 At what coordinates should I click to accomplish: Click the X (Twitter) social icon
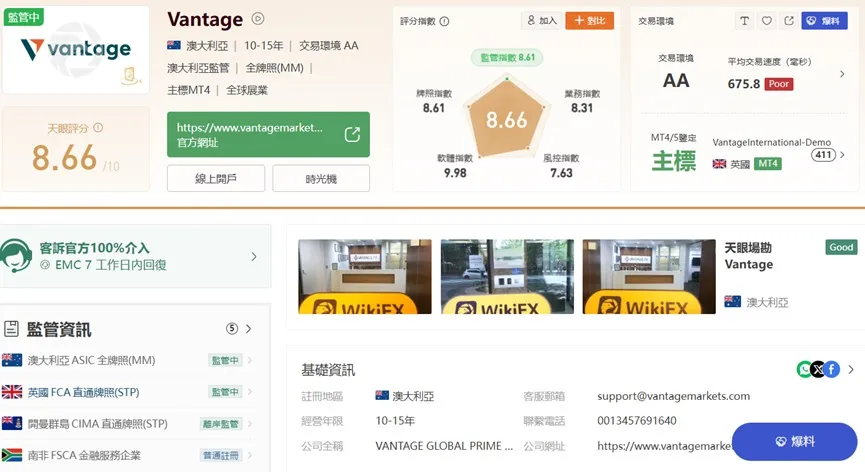[818, 369]
